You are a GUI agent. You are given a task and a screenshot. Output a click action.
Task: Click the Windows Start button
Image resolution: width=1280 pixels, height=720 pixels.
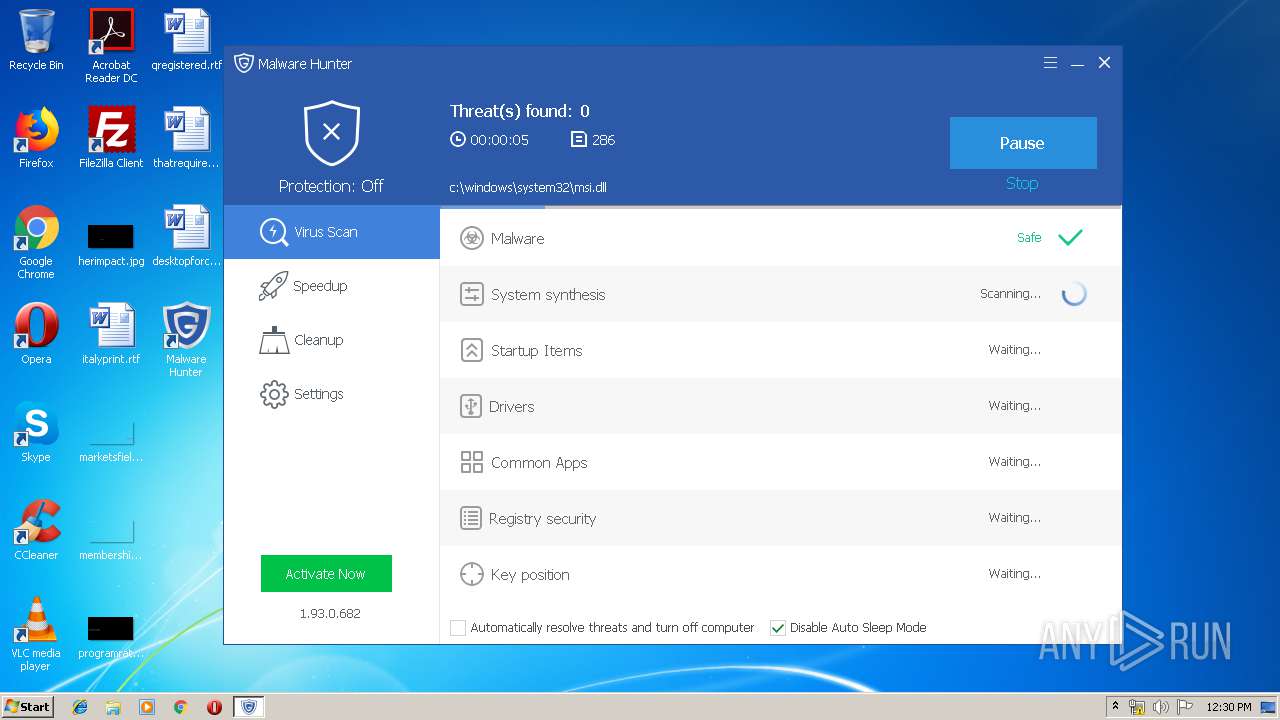tap(28, 706)
